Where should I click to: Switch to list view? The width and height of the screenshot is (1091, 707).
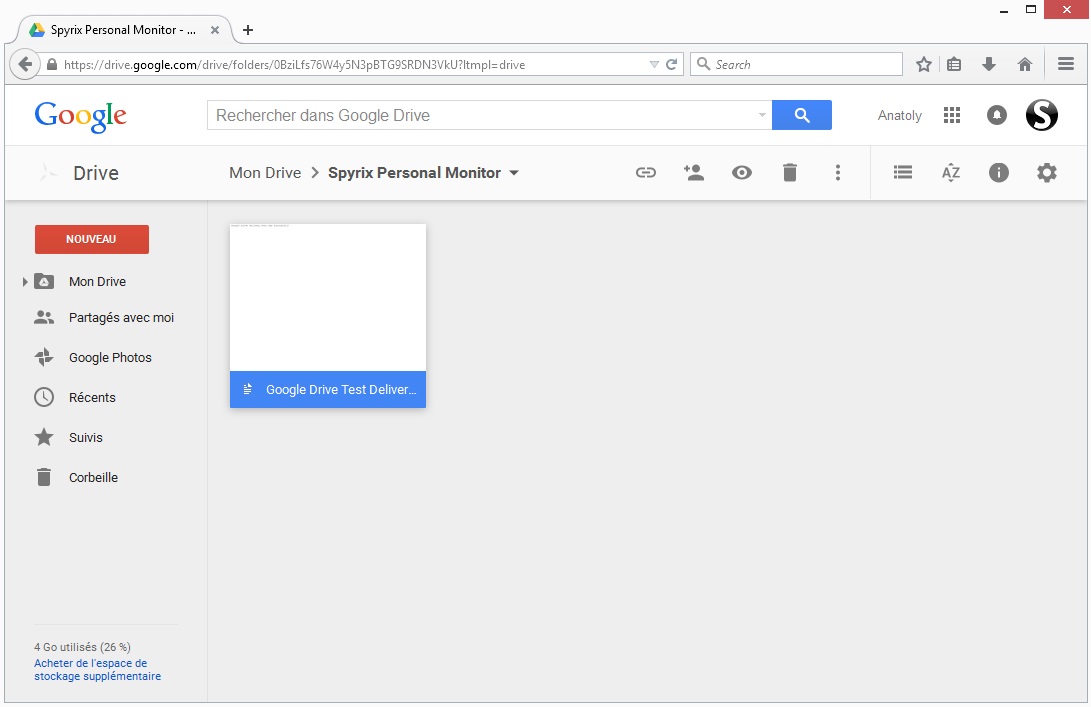(x=902, y=172)
